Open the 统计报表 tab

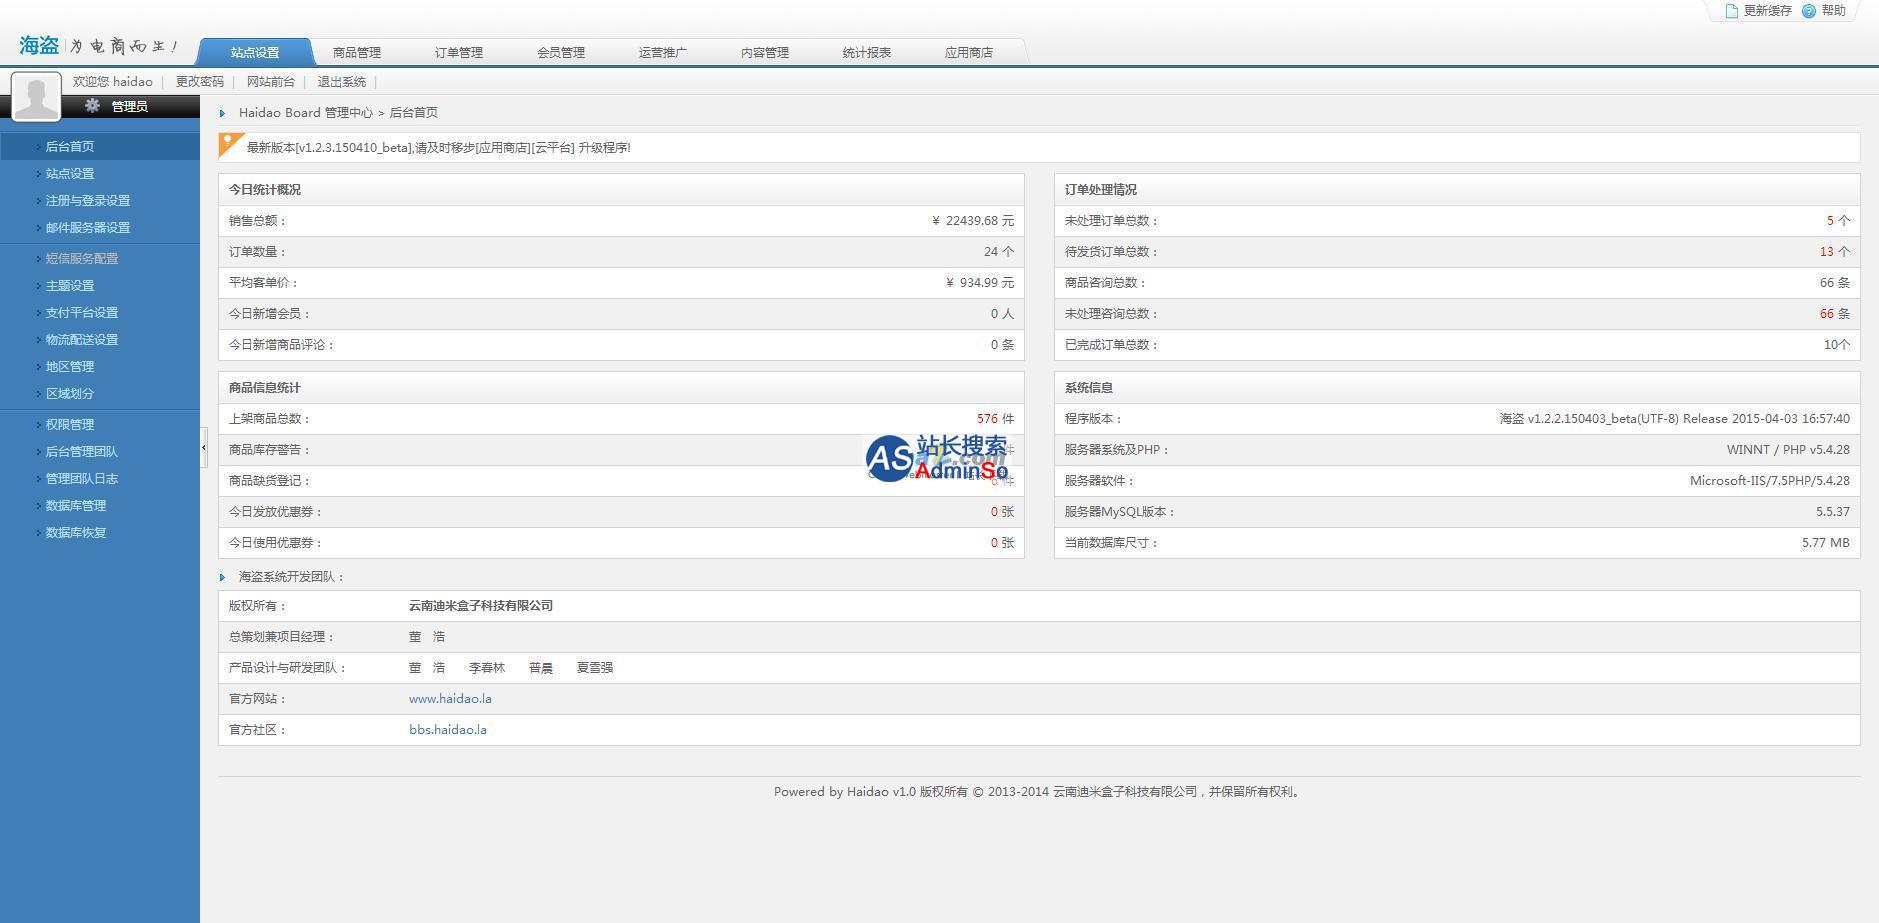point(867,53)
